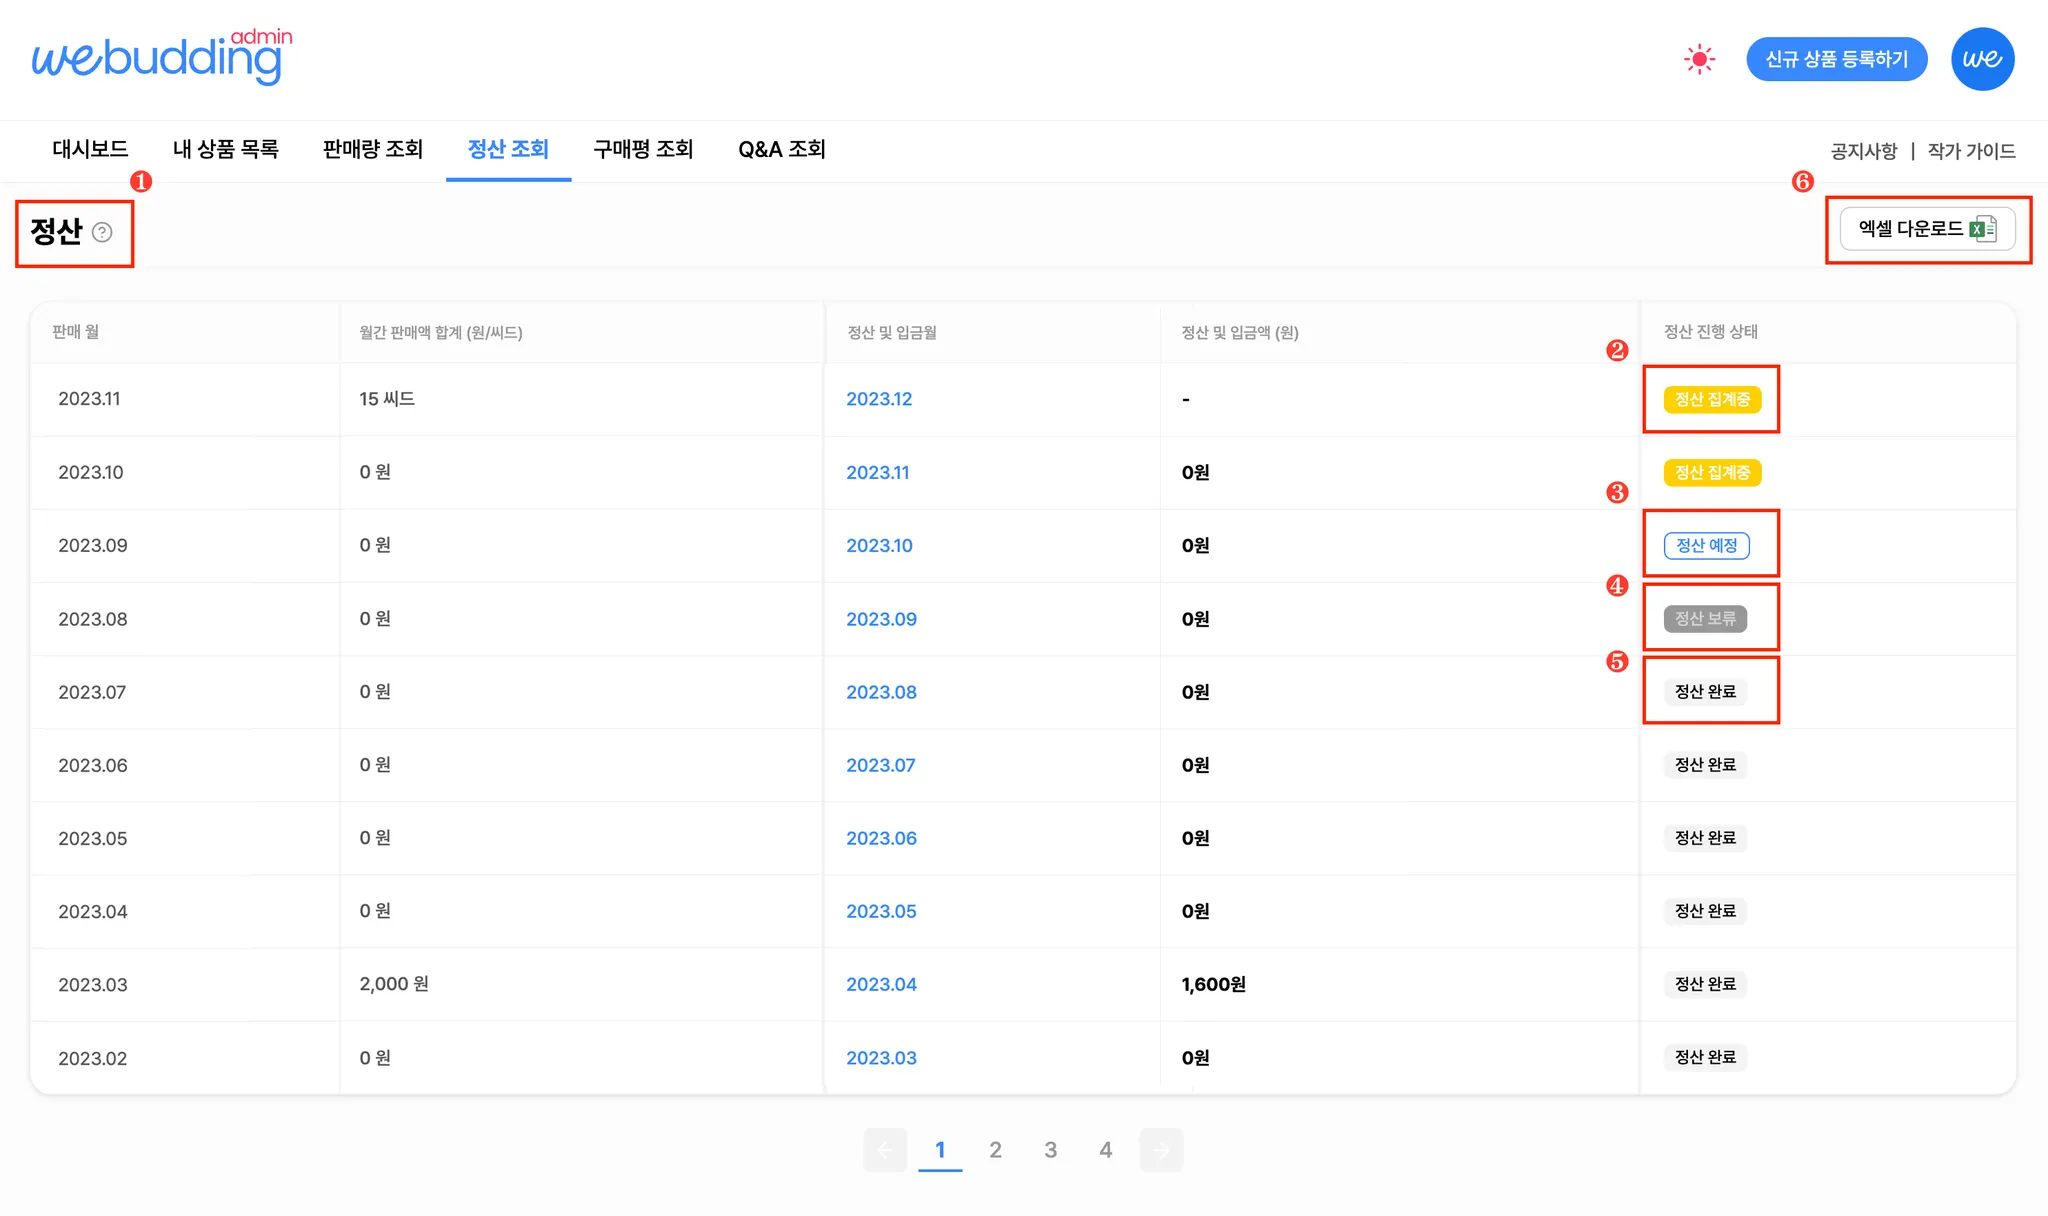
Task: Click the 2023.04 settlement month link
Action: (881, 984)
